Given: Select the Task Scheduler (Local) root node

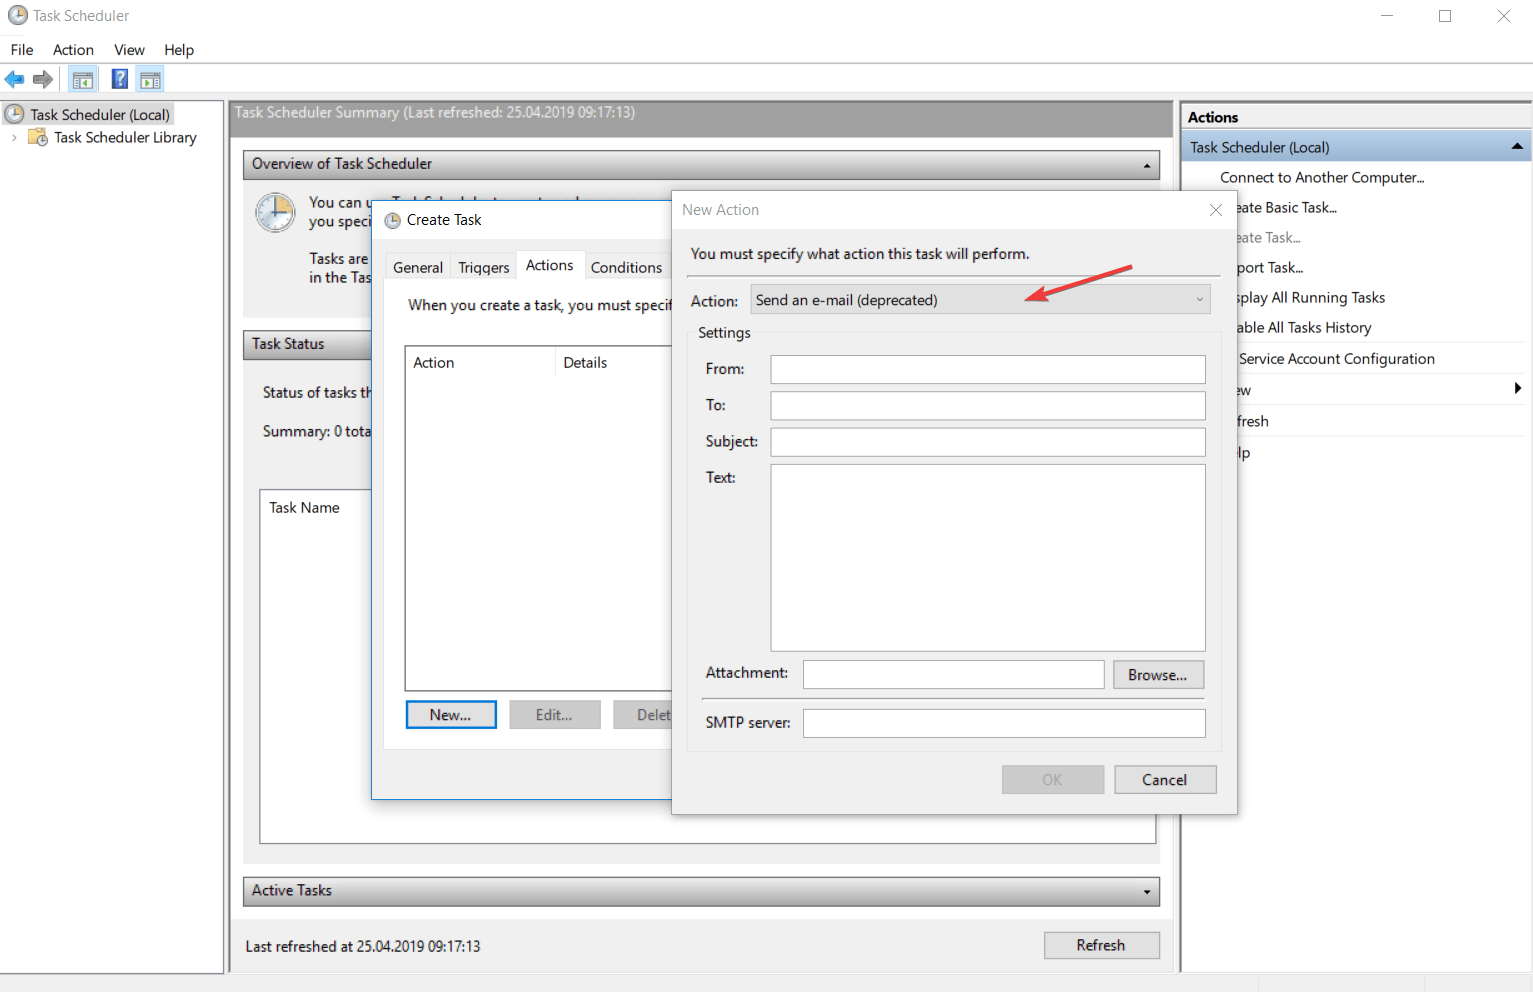Looking at the screenshot, I should click(x=98, y=113).
